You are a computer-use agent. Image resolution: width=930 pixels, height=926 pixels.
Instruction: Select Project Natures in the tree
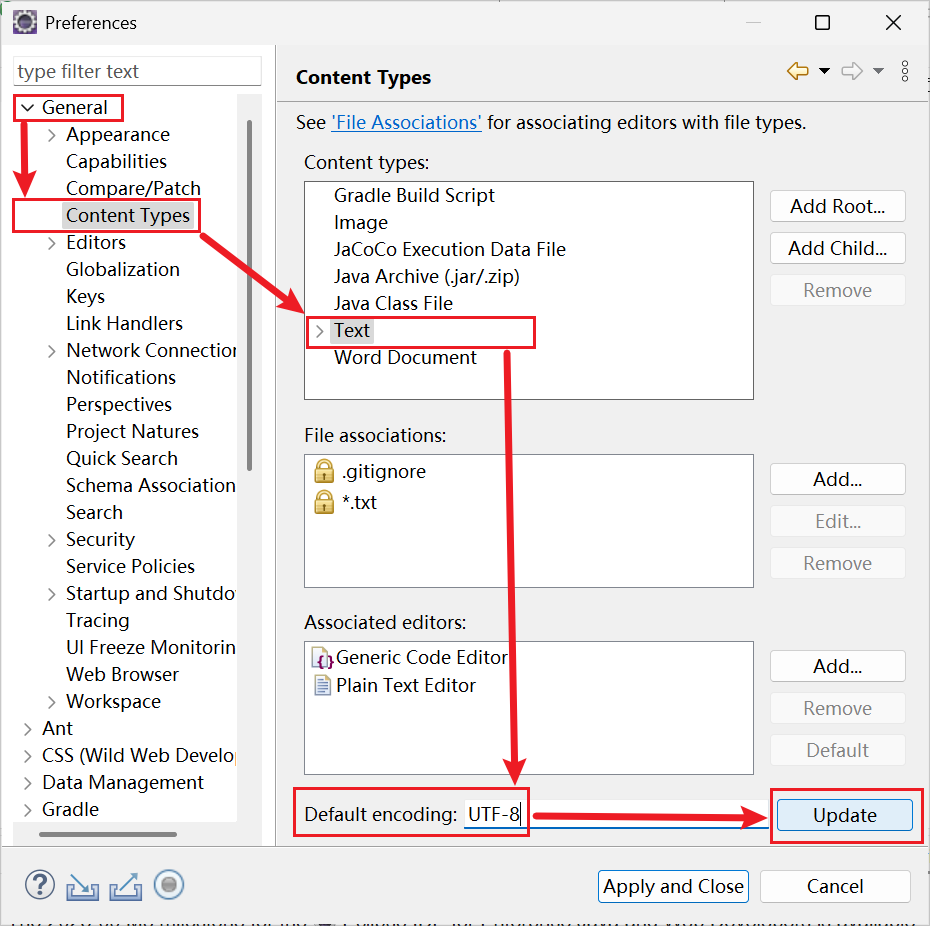132,431
